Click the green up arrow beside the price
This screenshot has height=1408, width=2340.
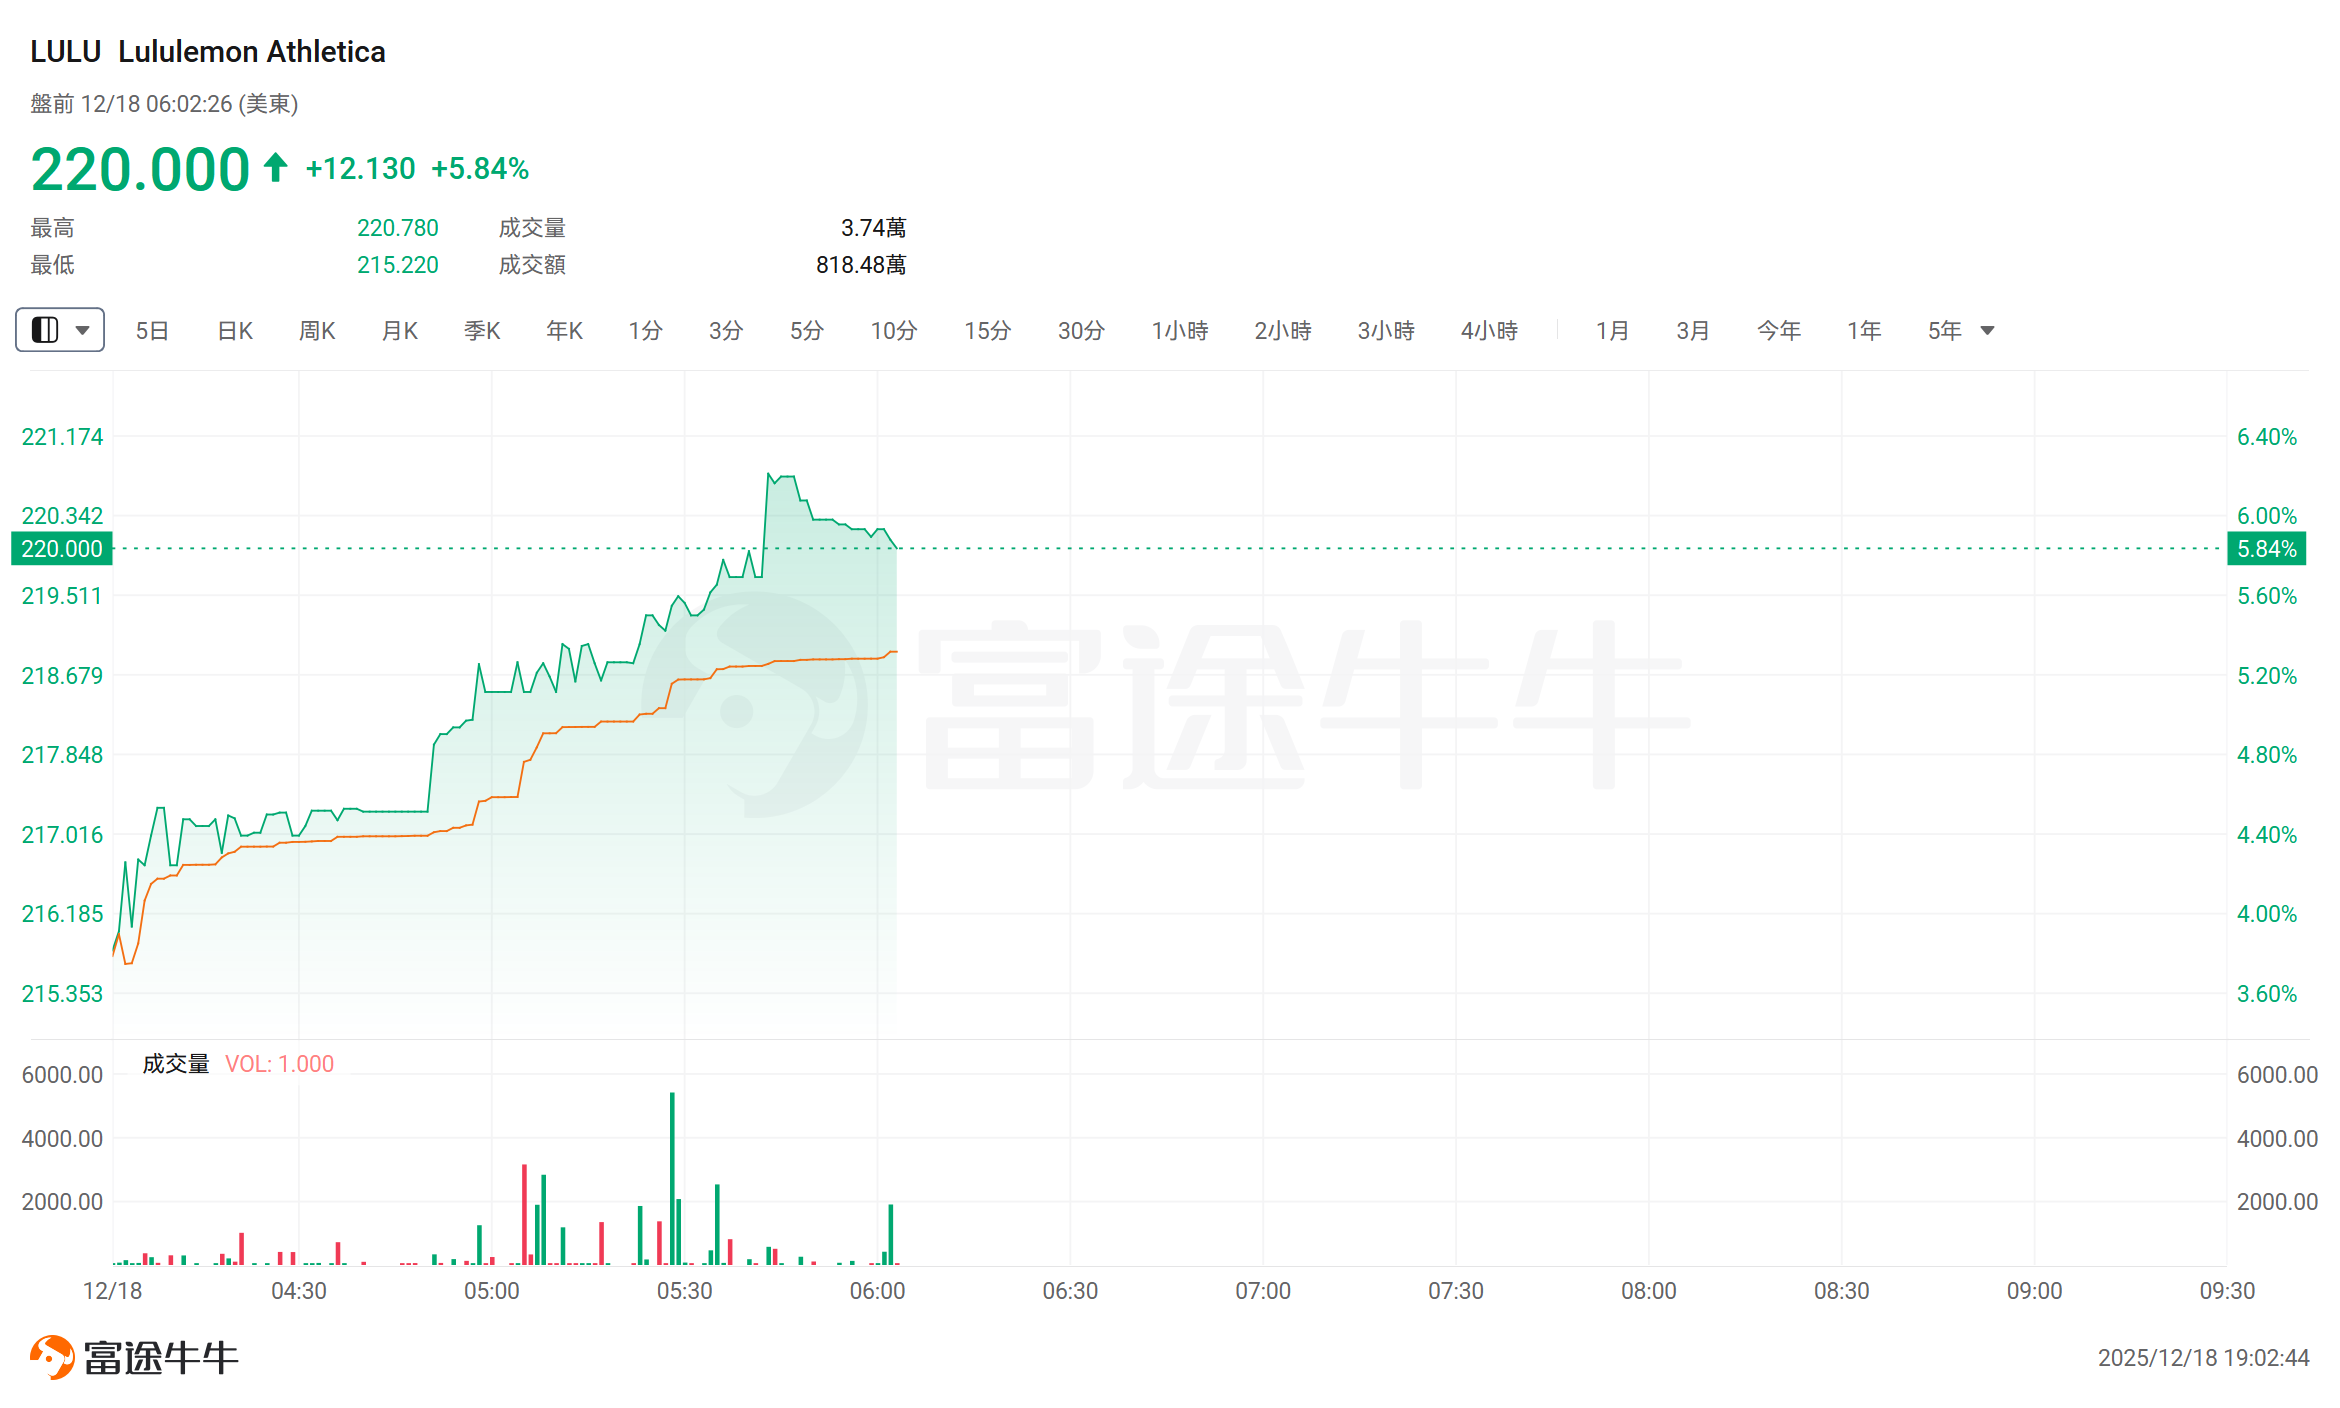pyautogui.click(x=276, y=167)
